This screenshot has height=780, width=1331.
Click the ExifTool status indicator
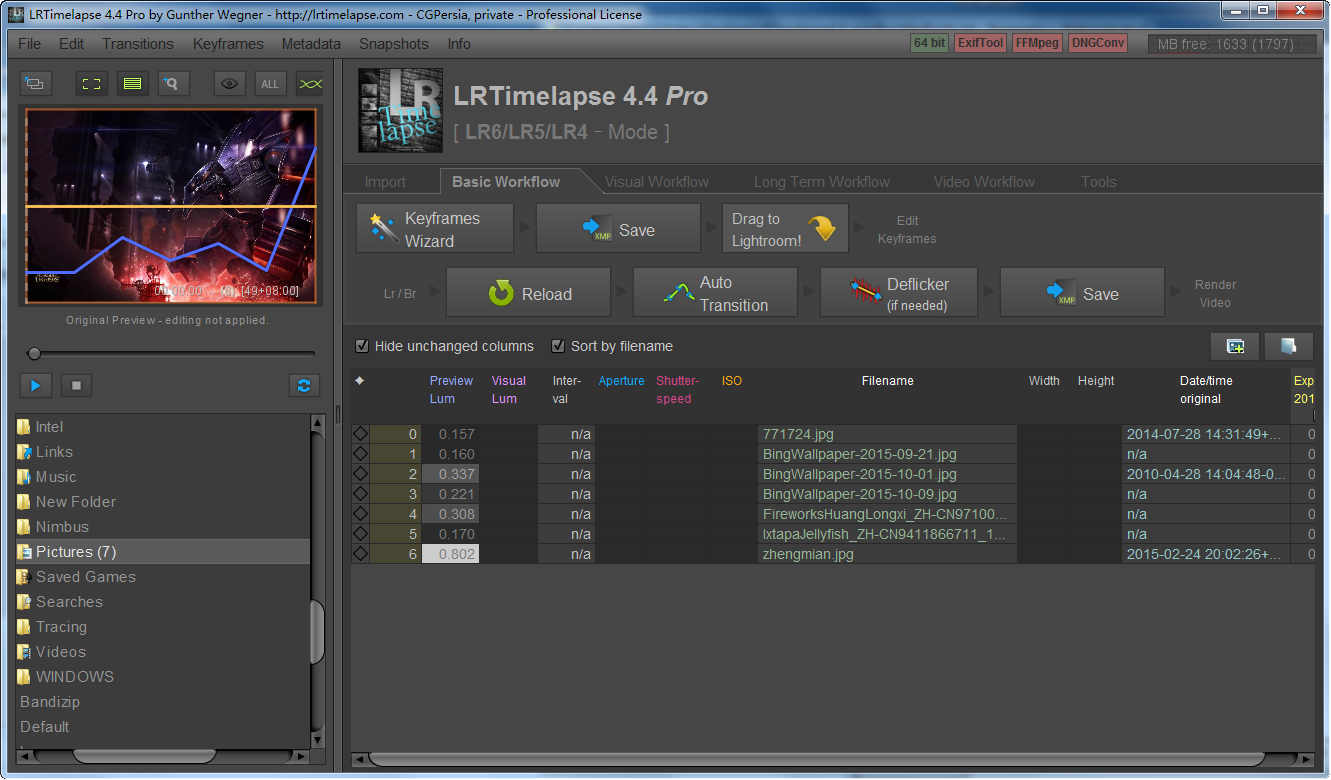coord(980,43)
